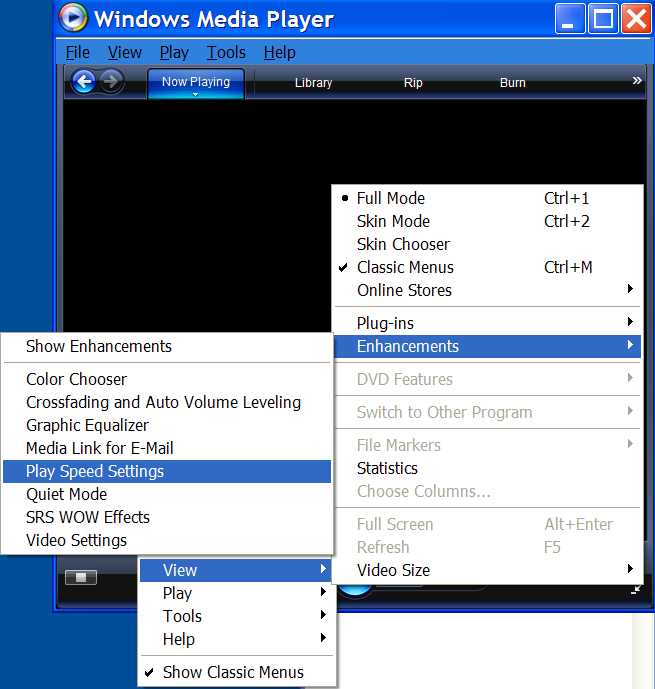Click the Forward navigation arrow button
Screen dimensions: 655x689
point(111,82)
